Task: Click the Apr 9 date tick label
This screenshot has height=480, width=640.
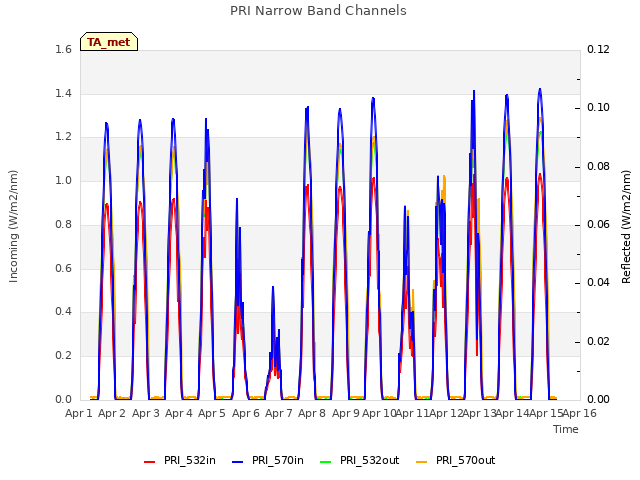Action: (346, 413)
